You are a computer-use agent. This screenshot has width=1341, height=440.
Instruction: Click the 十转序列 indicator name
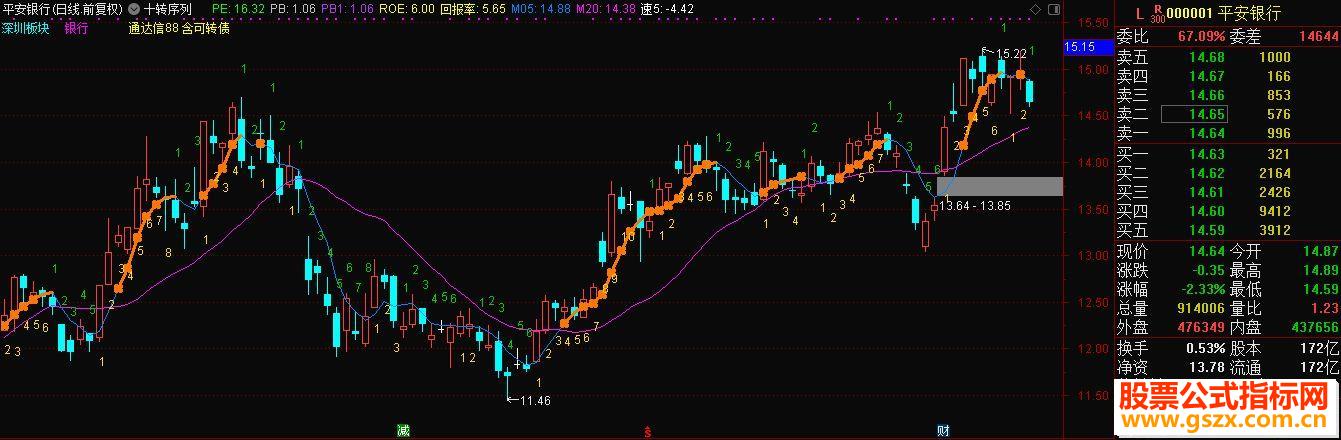[167, 8]
